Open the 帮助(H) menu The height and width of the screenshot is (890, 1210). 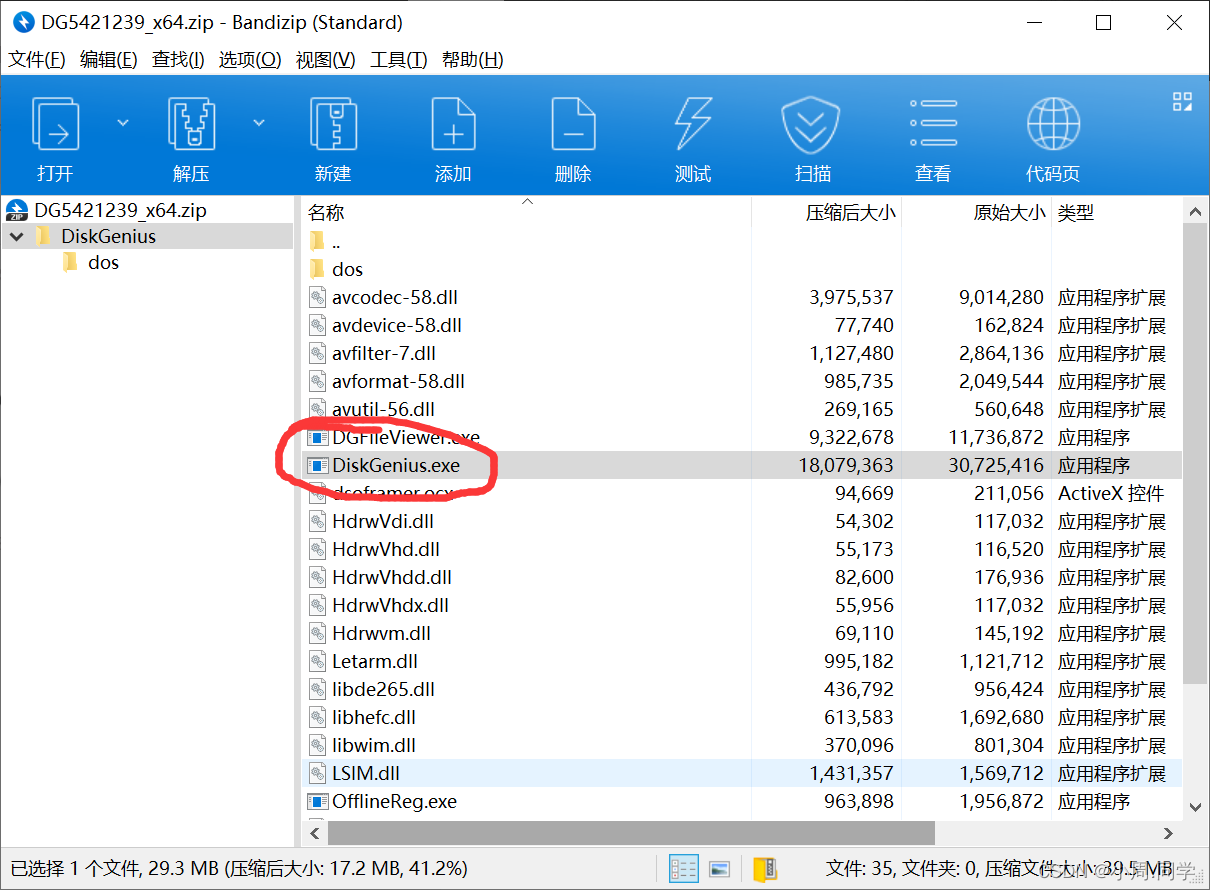472,60
